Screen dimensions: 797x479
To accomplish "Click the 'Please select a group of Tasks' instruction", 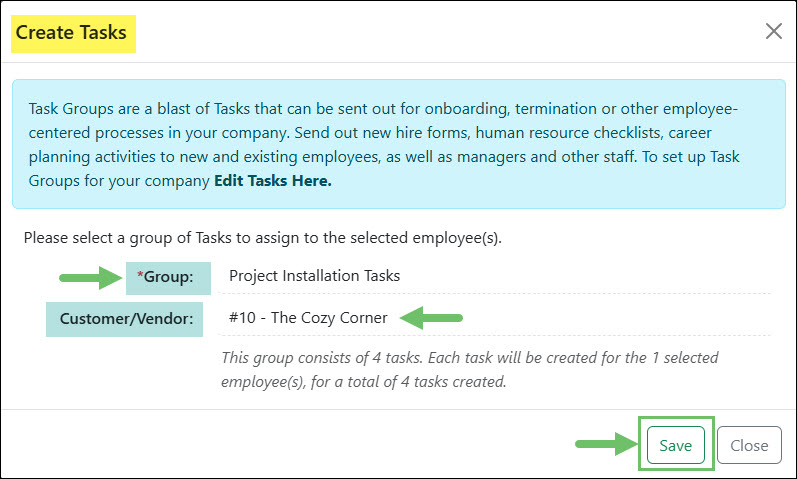I will tap(262, 238).
